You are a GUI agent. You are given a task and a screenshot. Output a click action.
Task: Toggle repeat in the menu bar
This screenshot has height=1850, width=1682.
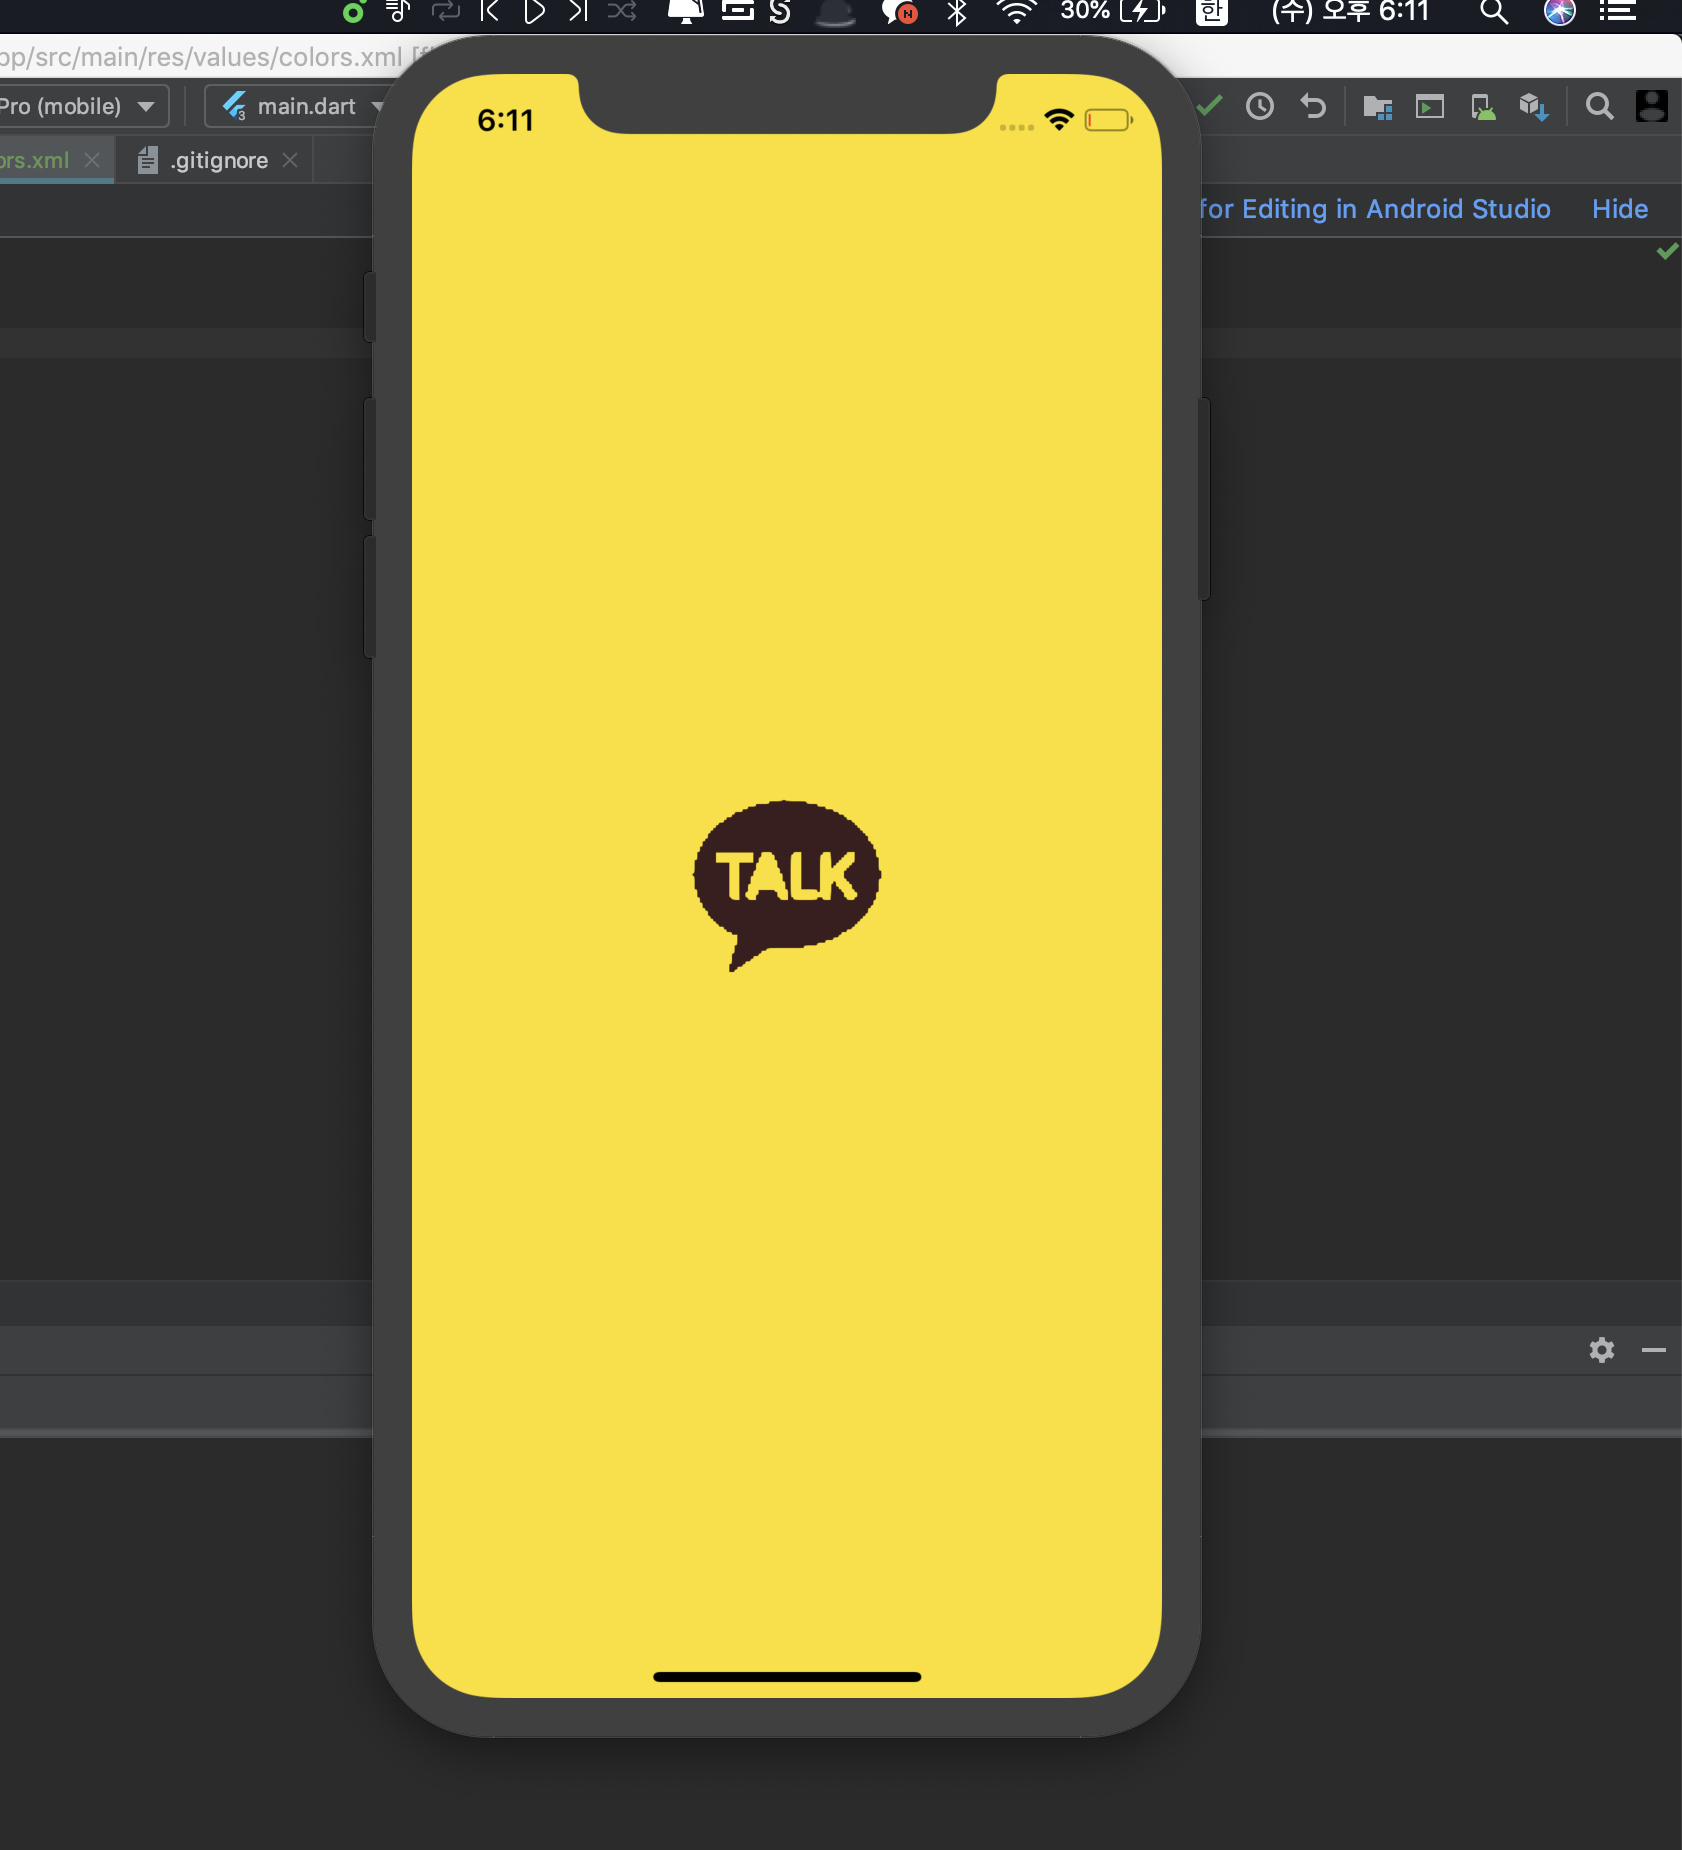[x=445, y=11]
